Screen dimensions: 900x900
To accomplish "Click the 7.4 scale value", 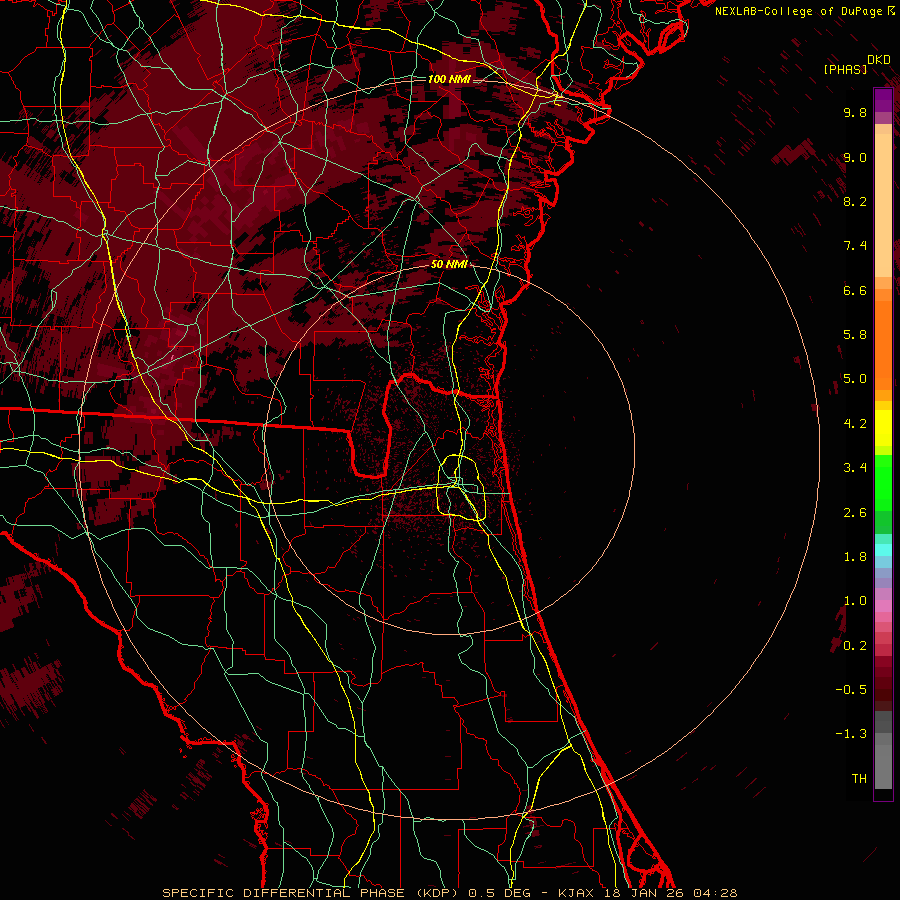I will point(855,246).
